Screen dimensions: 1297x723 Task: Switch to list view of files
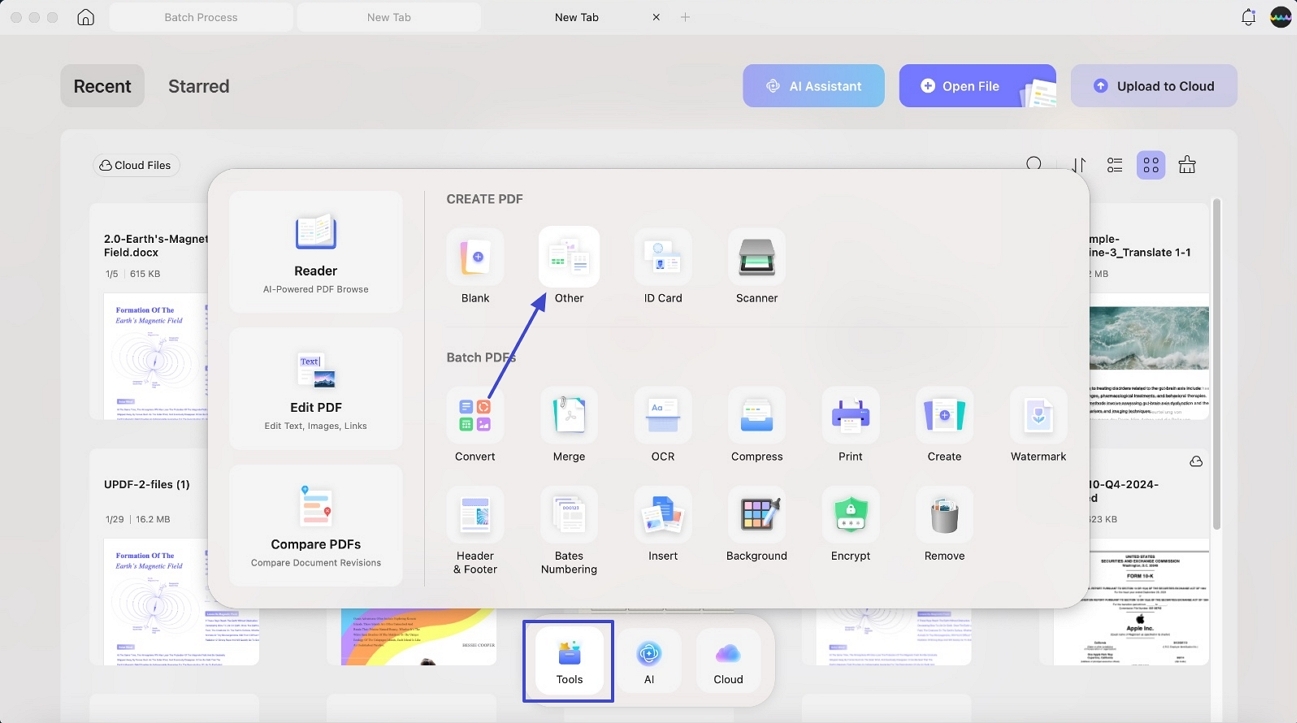pos(1114,164)
